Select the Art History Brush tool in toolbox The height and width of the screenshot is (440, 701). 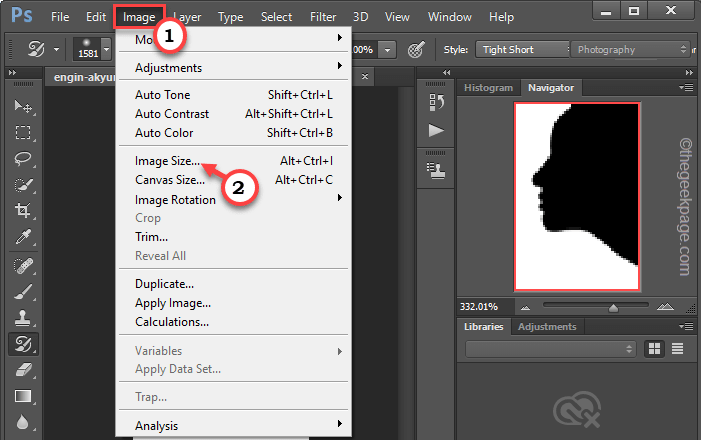[23, 344]
